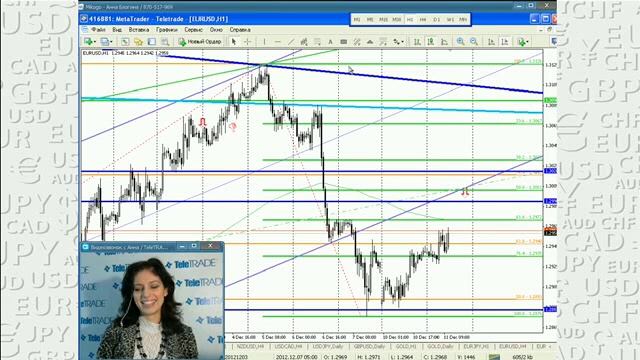The image size is (640, 360).
Task: Pick the horizontal line drawing tool
Action: click(278, 42)
